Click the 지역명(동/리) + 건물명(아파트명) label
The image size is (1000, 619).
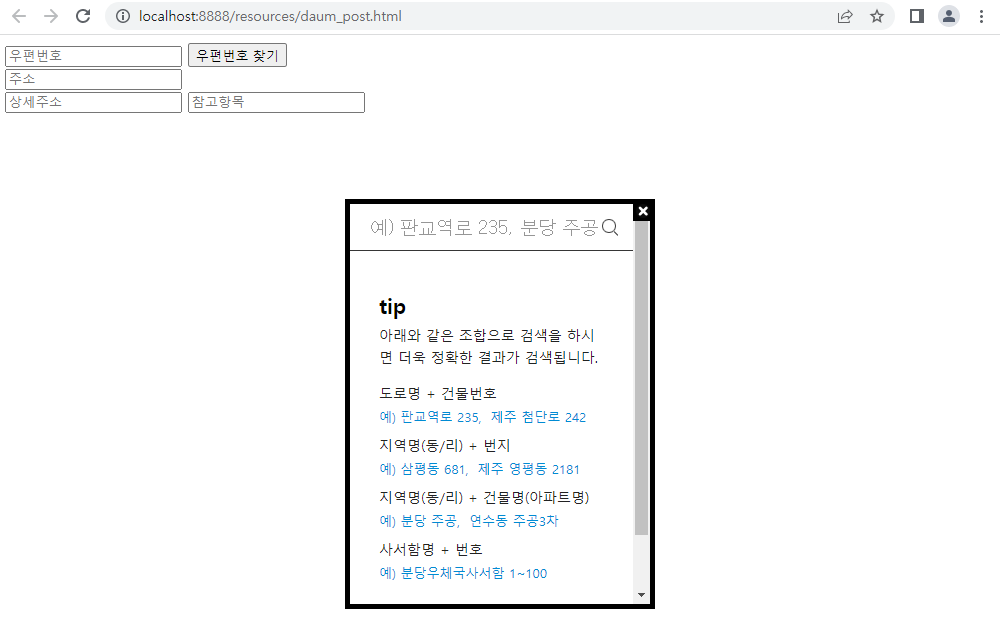484,497
